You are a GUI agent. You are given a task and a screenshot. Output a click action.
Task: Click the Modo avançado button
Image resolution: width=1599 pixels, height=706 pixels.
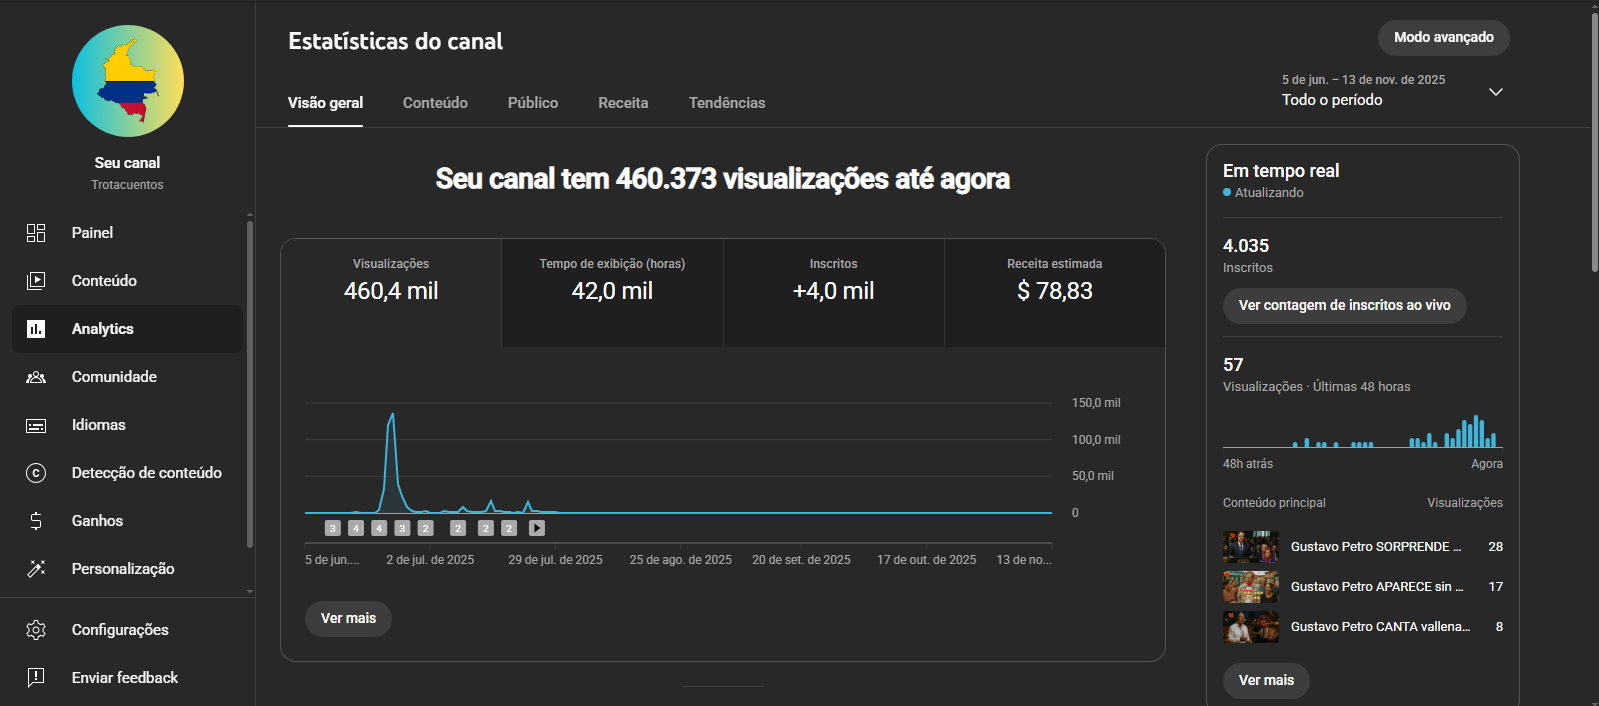coord(1444,38)
